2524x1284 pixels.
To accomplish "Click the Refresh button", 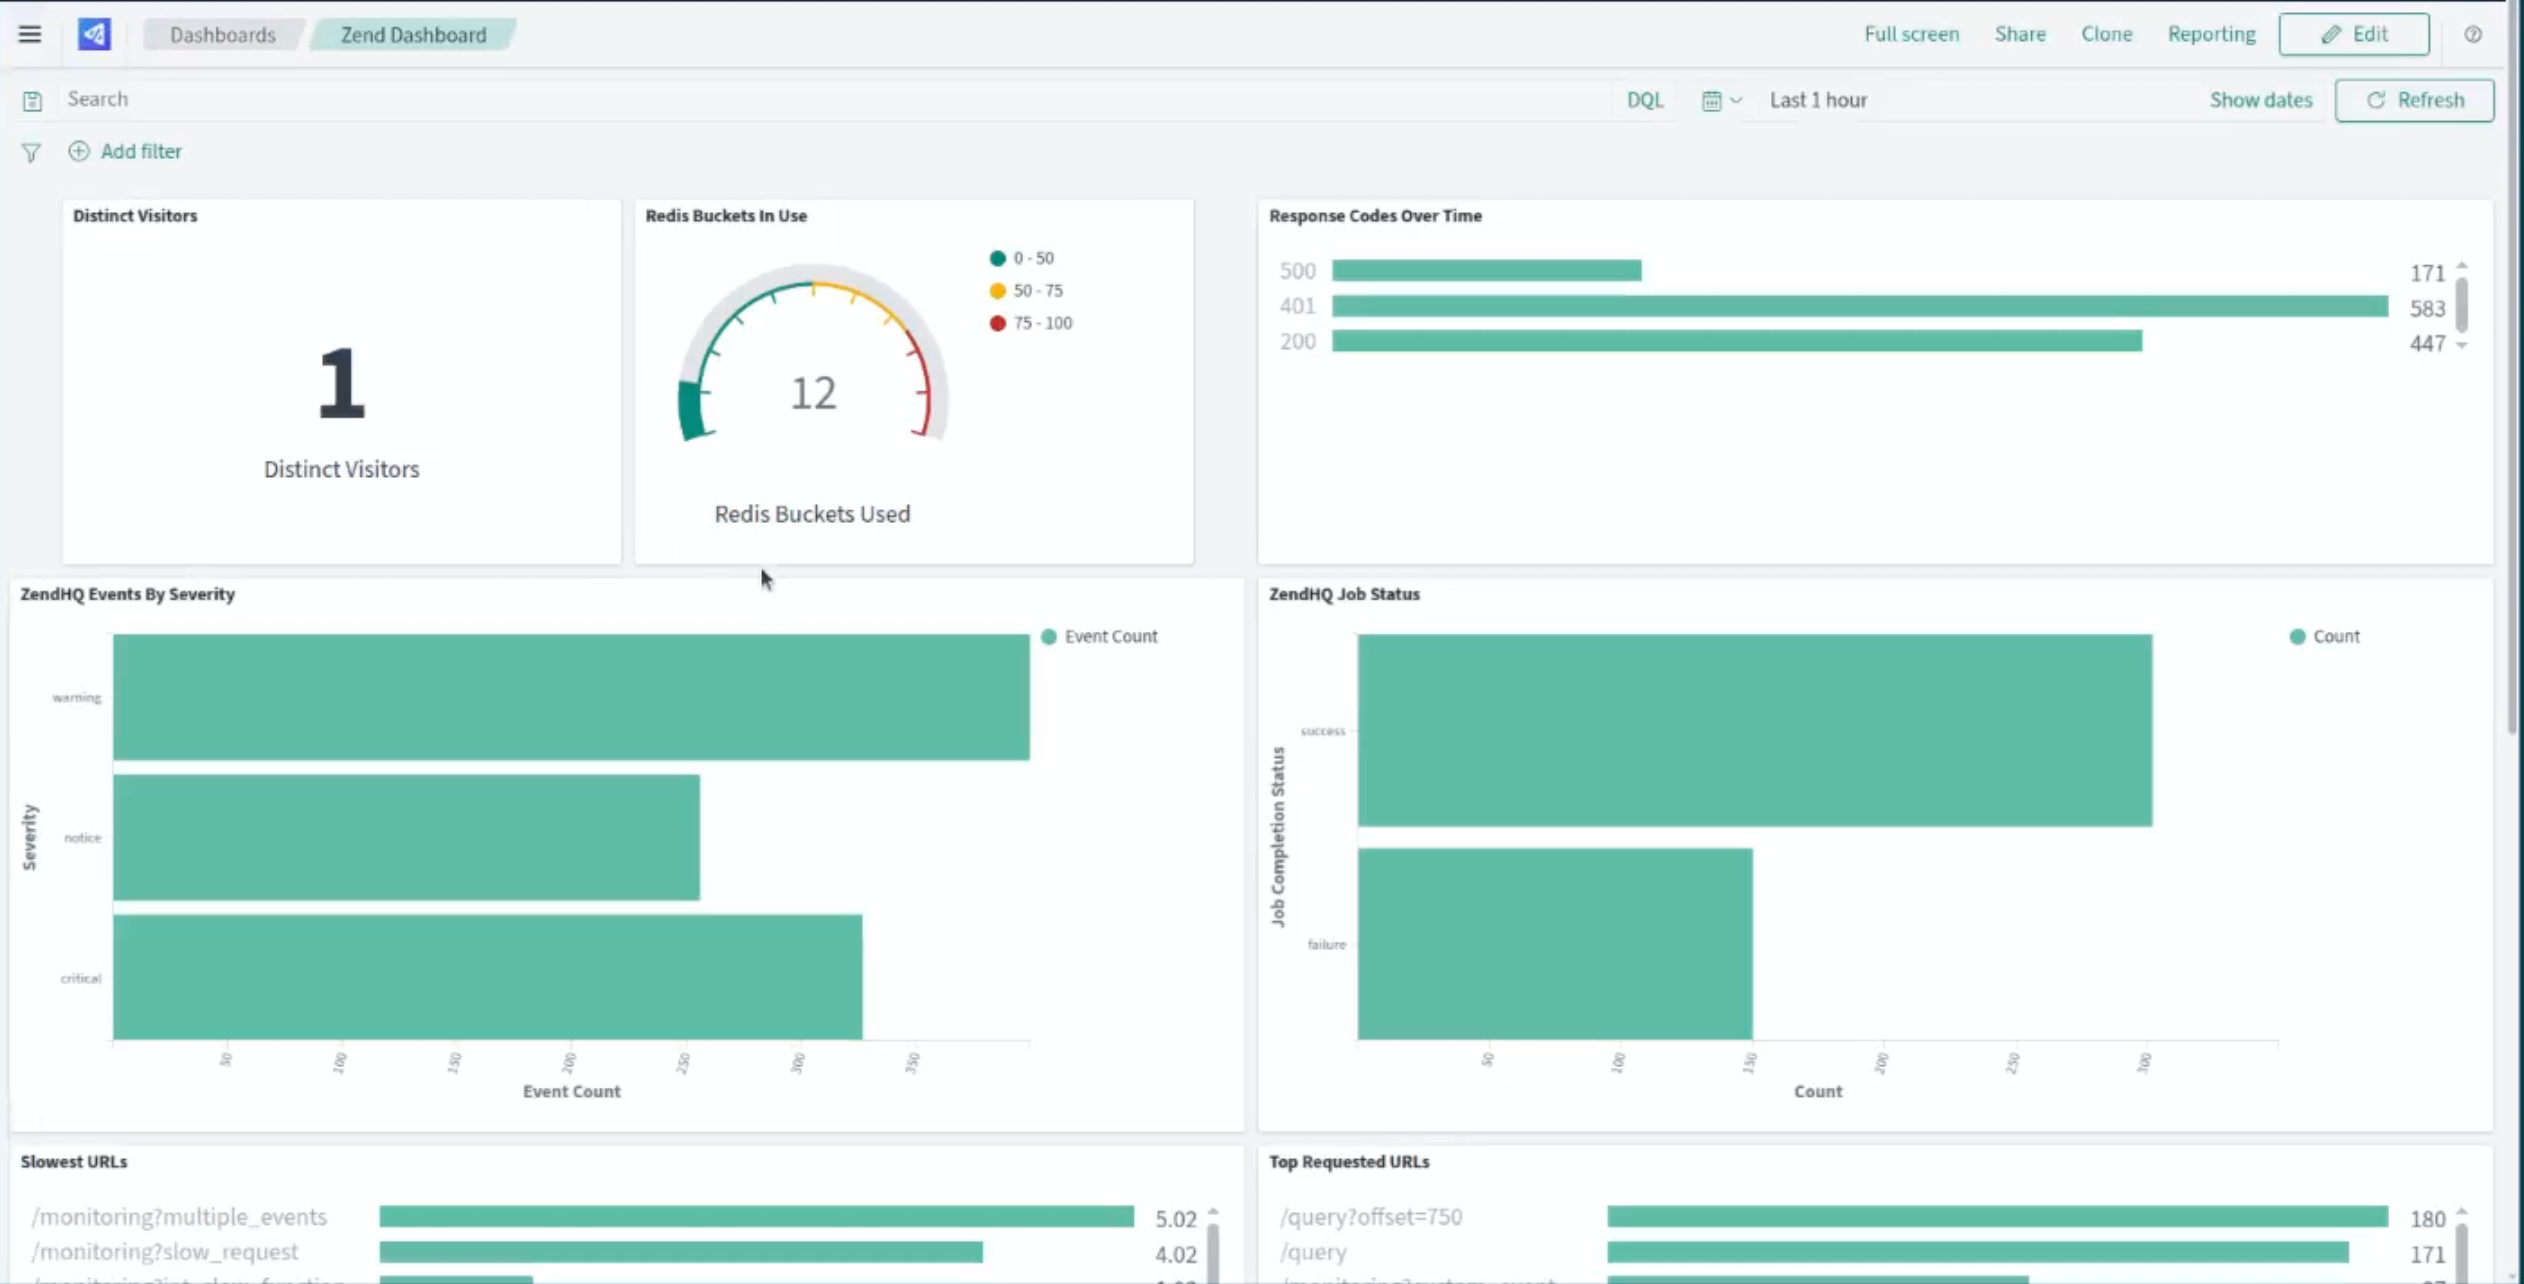I will coord(2414,100).
